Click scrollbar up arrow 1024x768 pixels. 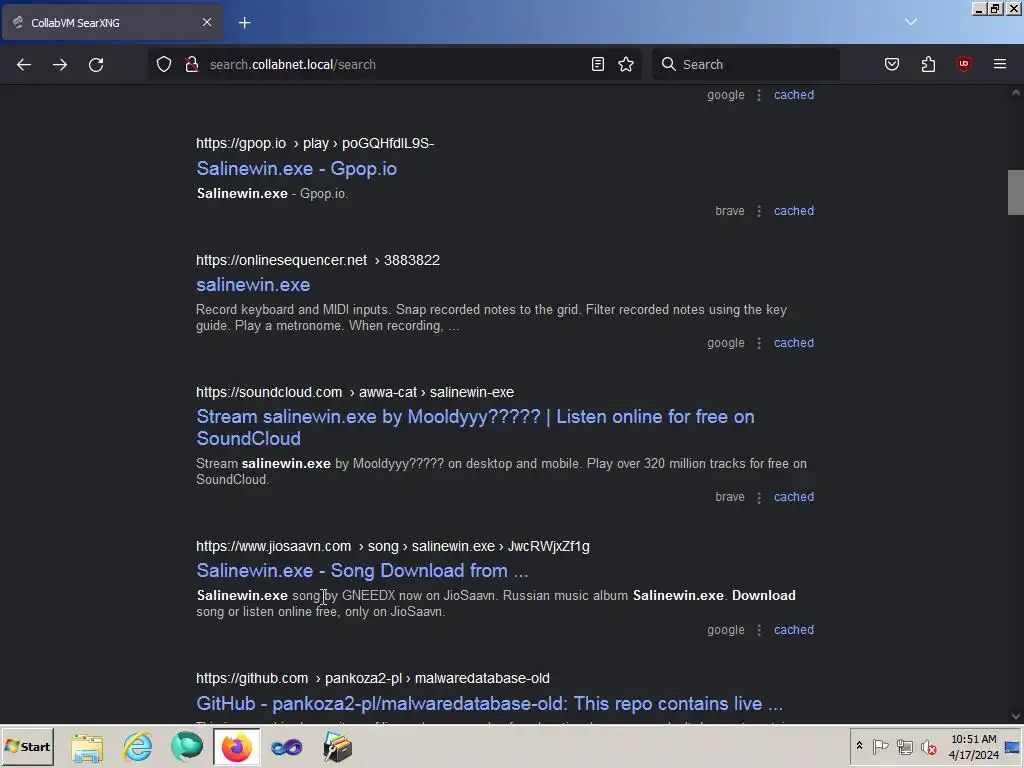pyautogui.click(x=1016, y=93)
